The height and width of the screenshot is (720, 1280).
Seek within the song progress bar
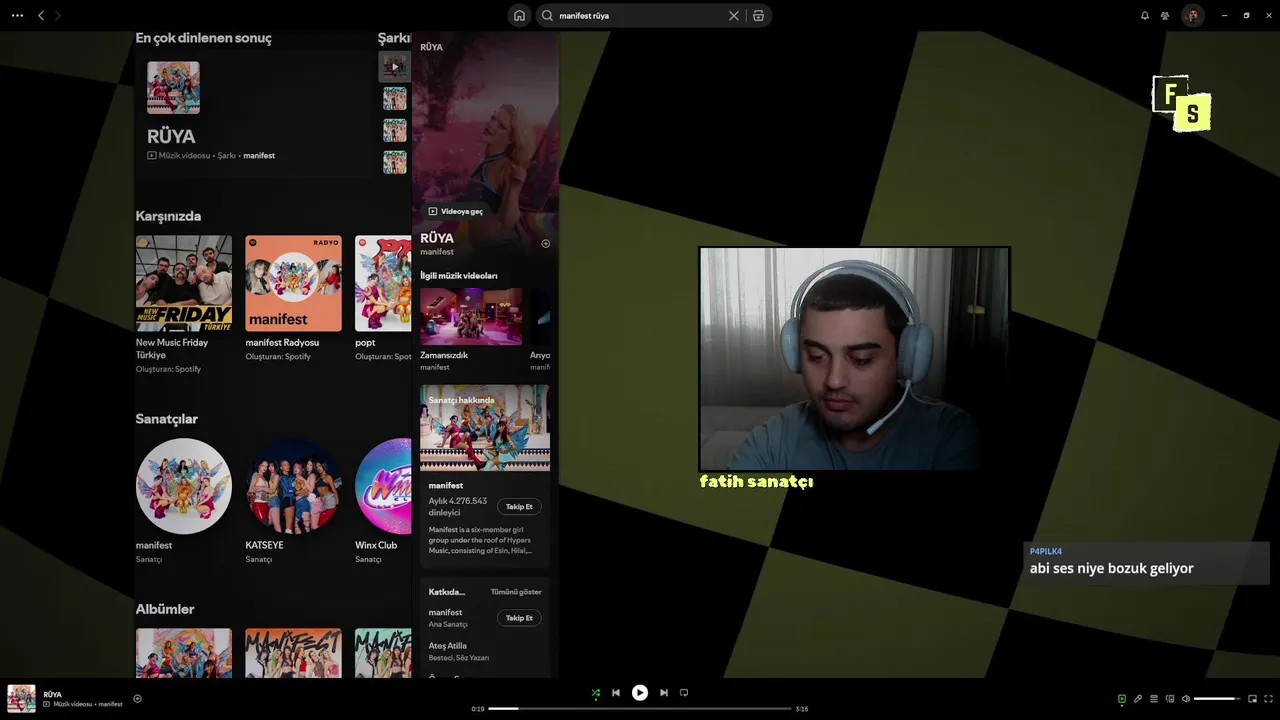coord(640,708)
